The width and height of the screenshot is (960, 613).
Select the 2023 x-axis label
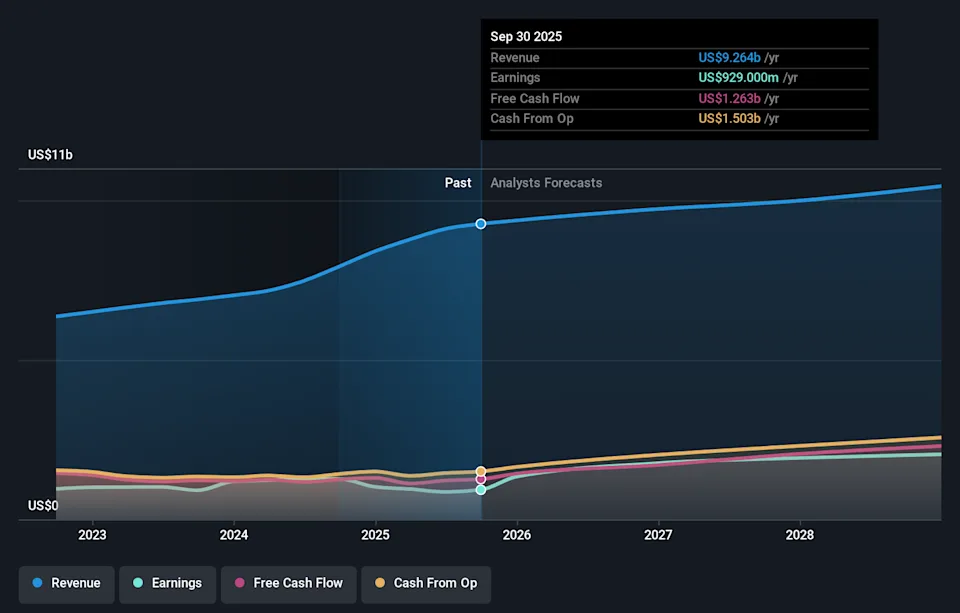pos(92,535)
